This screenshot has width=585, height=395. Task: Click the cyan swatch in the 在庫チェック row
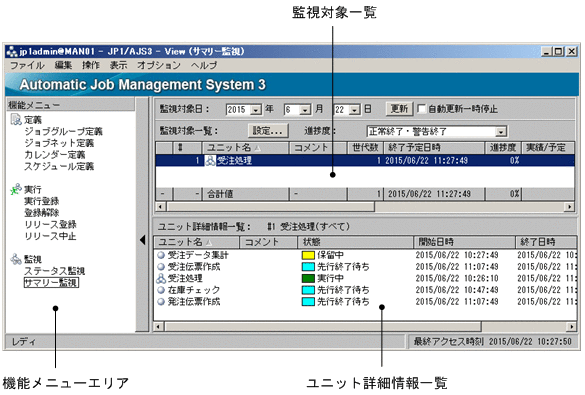point(308,290)
